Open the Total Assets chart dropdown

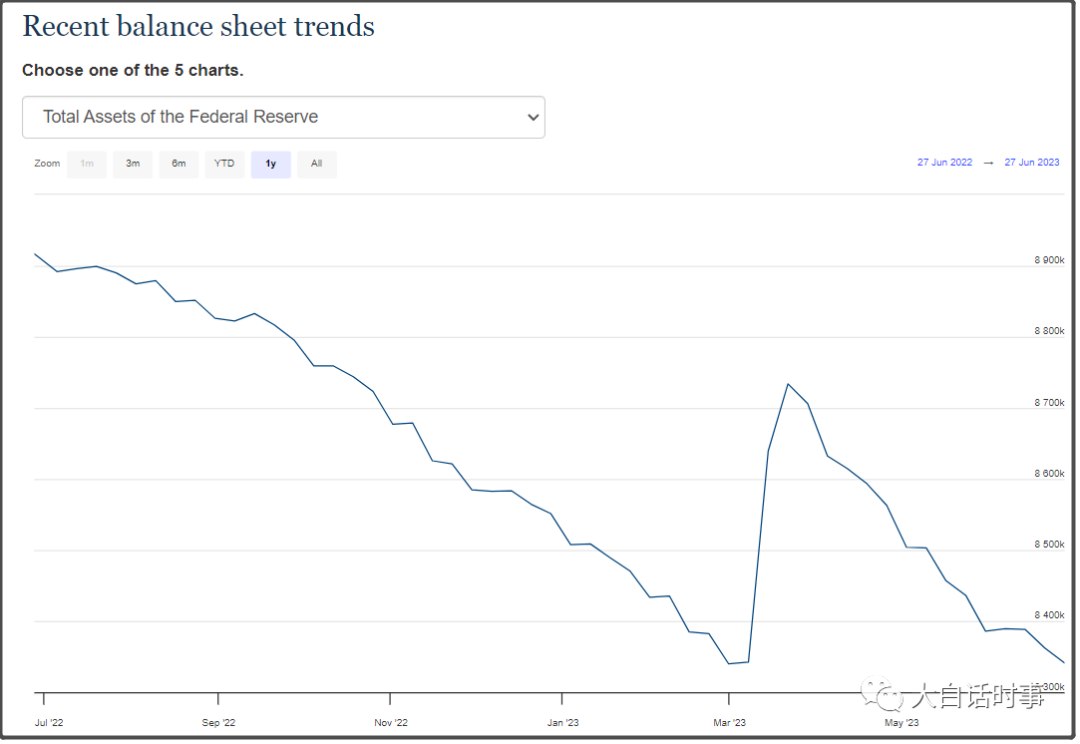coord(283,117)
